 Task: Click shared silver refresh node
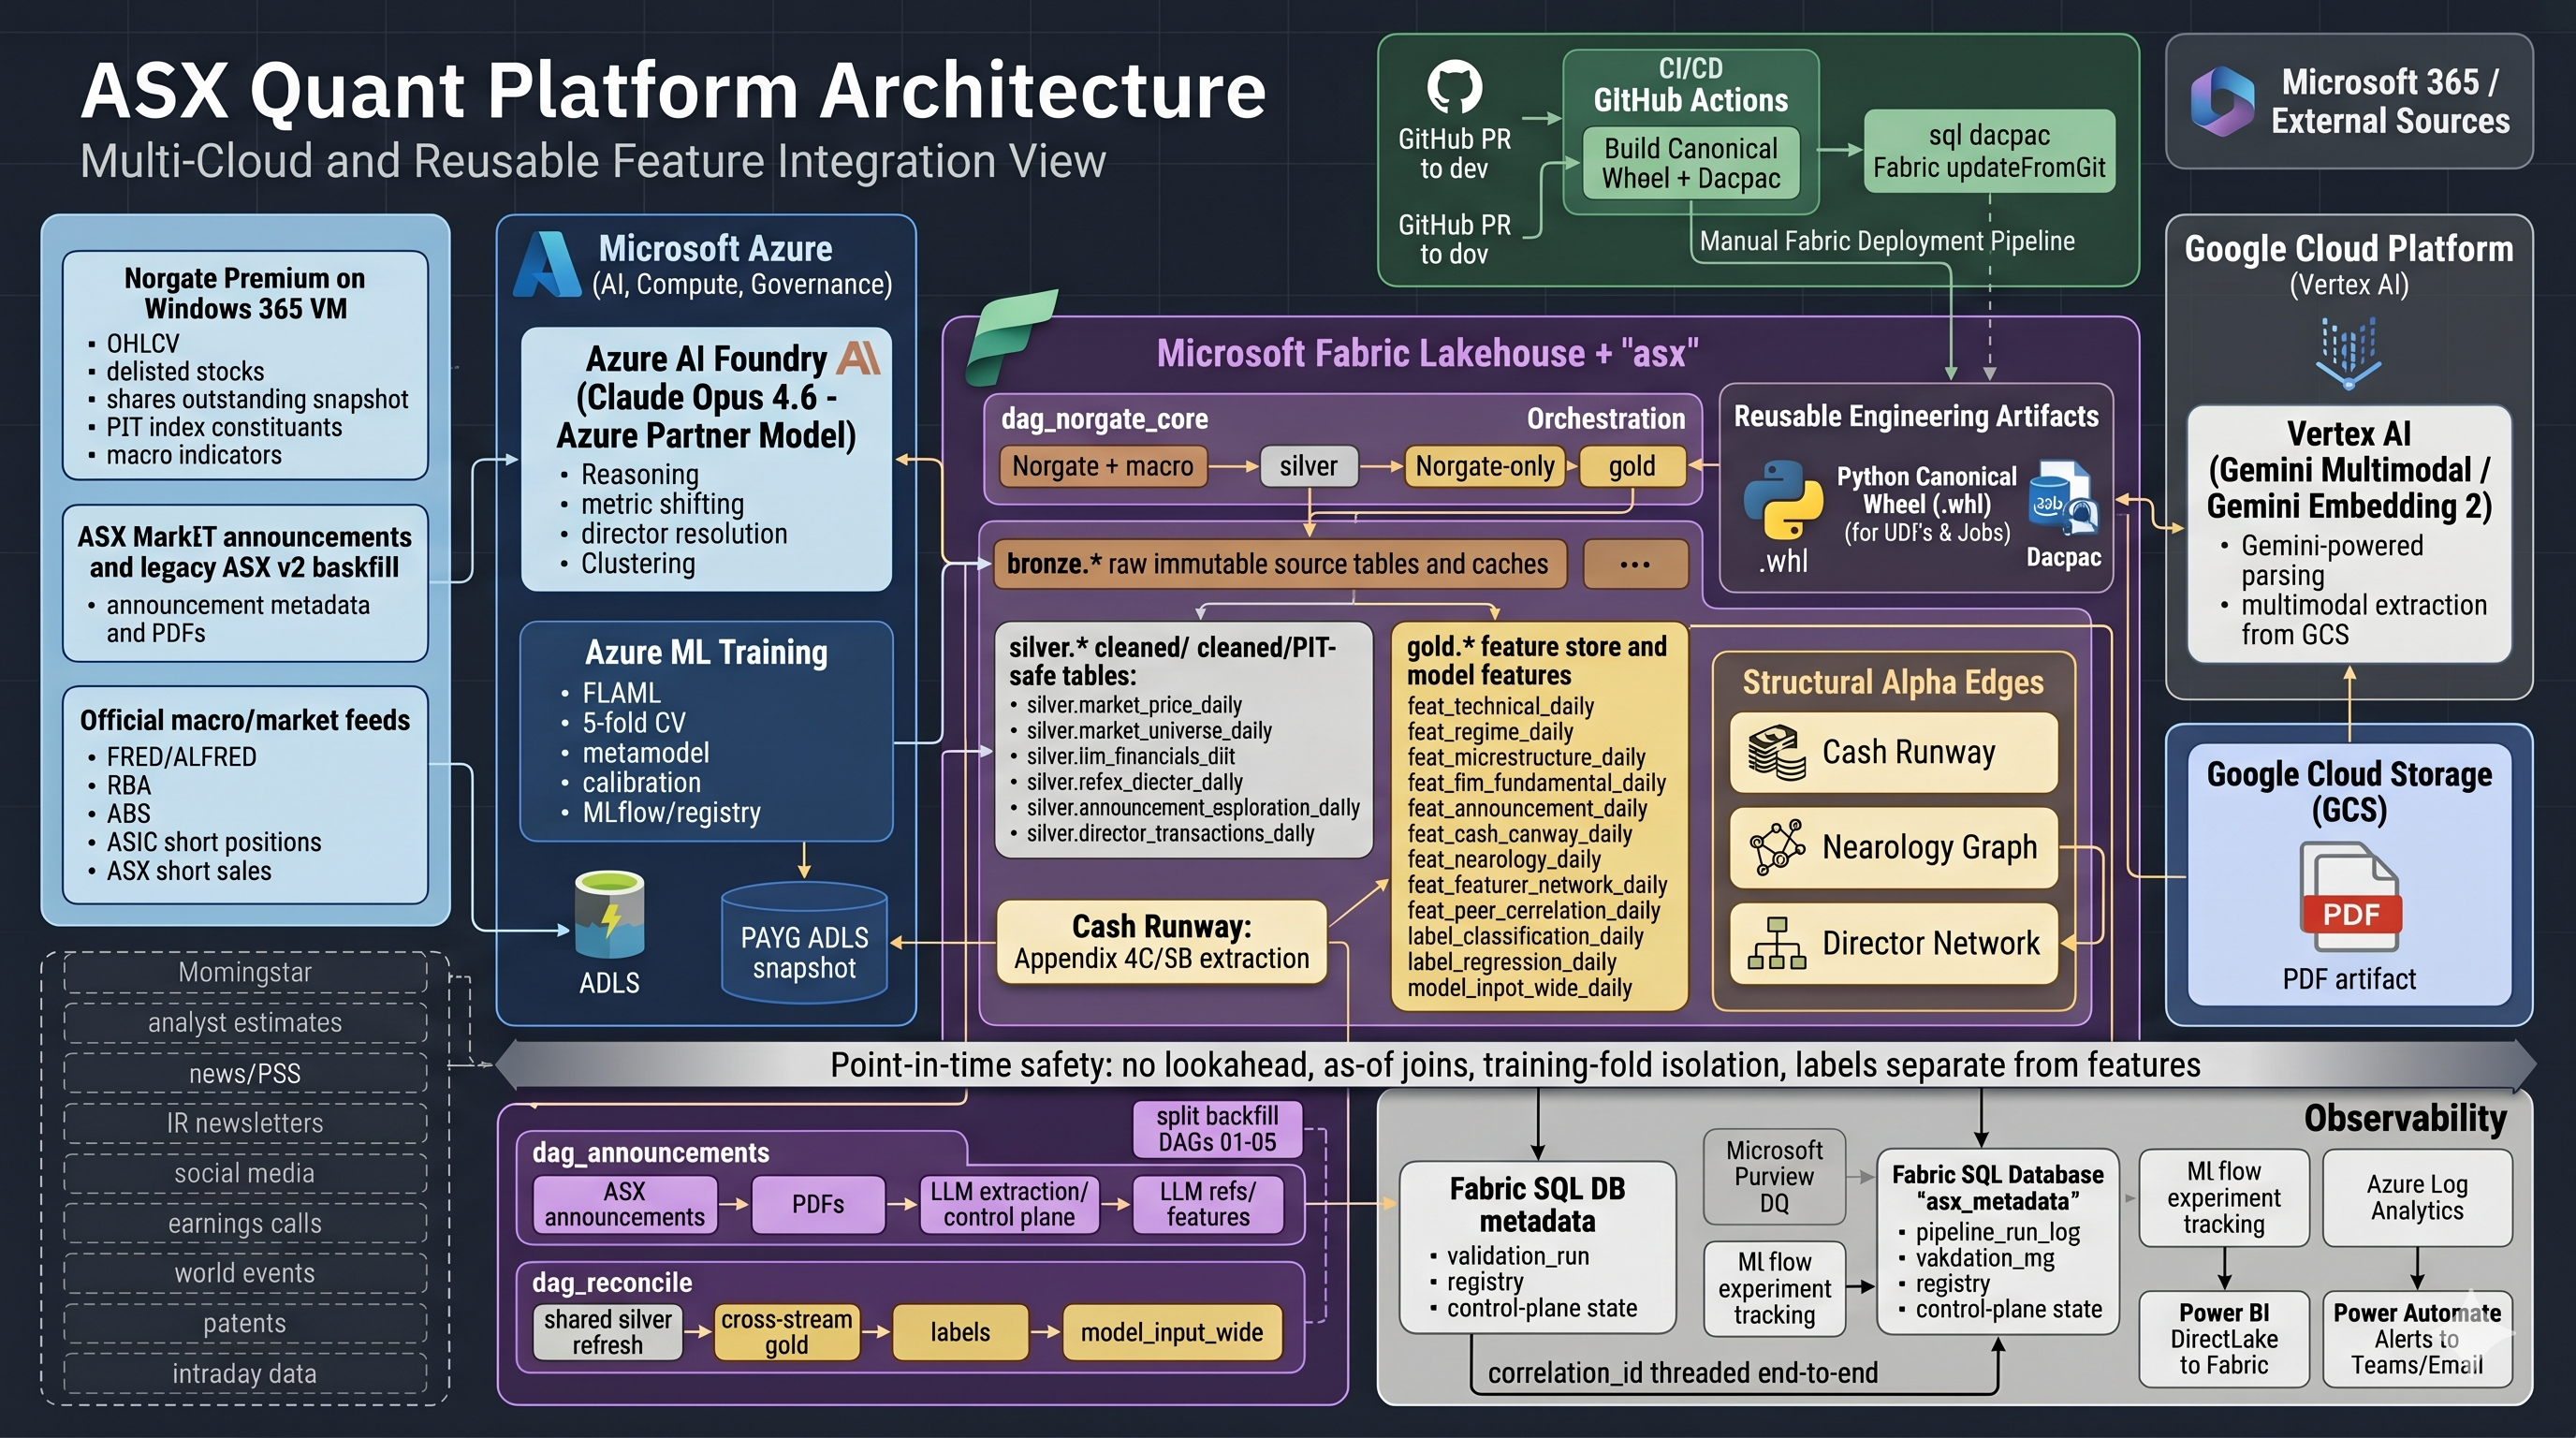608,1332
